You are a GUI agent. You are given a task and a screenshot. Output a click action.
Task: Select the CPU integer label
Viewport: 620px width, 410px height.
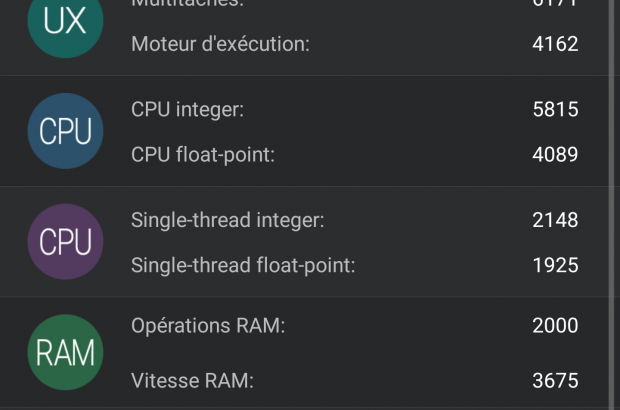coord(188,110)
